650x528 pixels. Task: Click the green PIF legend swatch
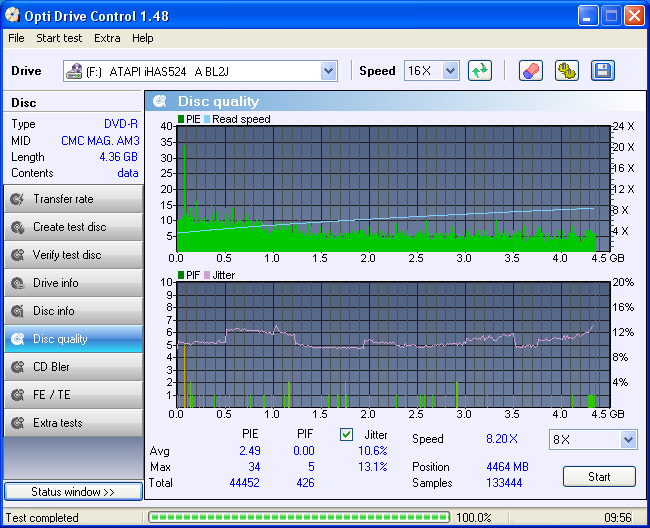181,275
